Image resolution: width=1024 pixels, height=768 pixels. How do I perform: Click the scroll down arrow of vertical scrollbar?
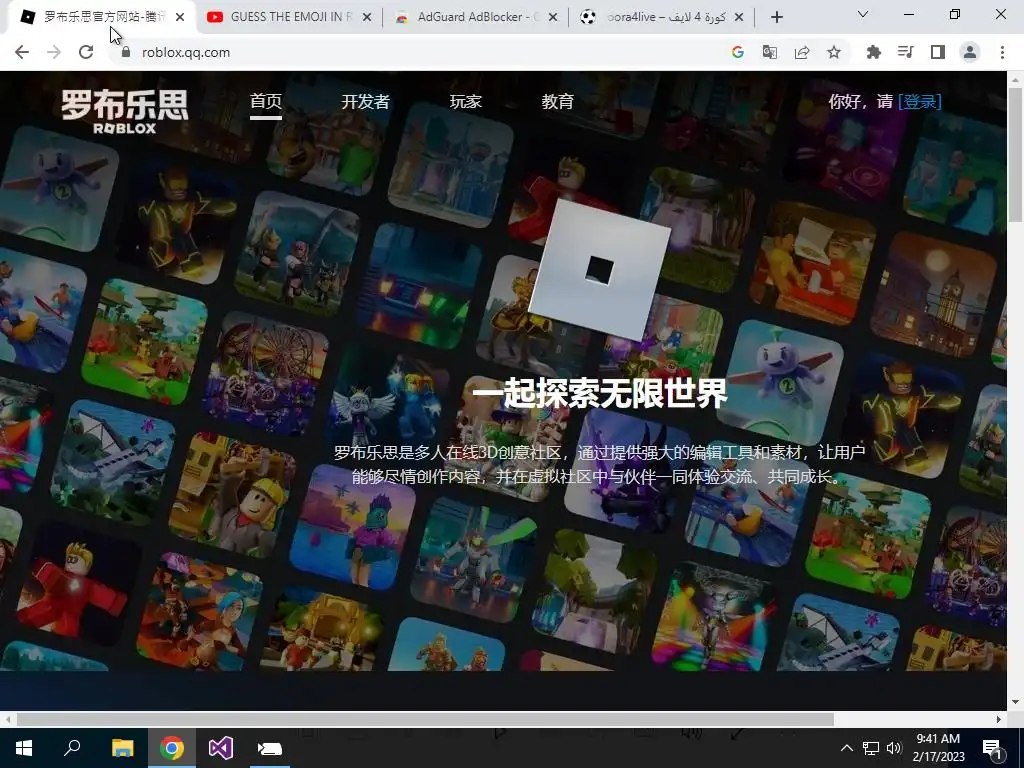coord(1016,702)
